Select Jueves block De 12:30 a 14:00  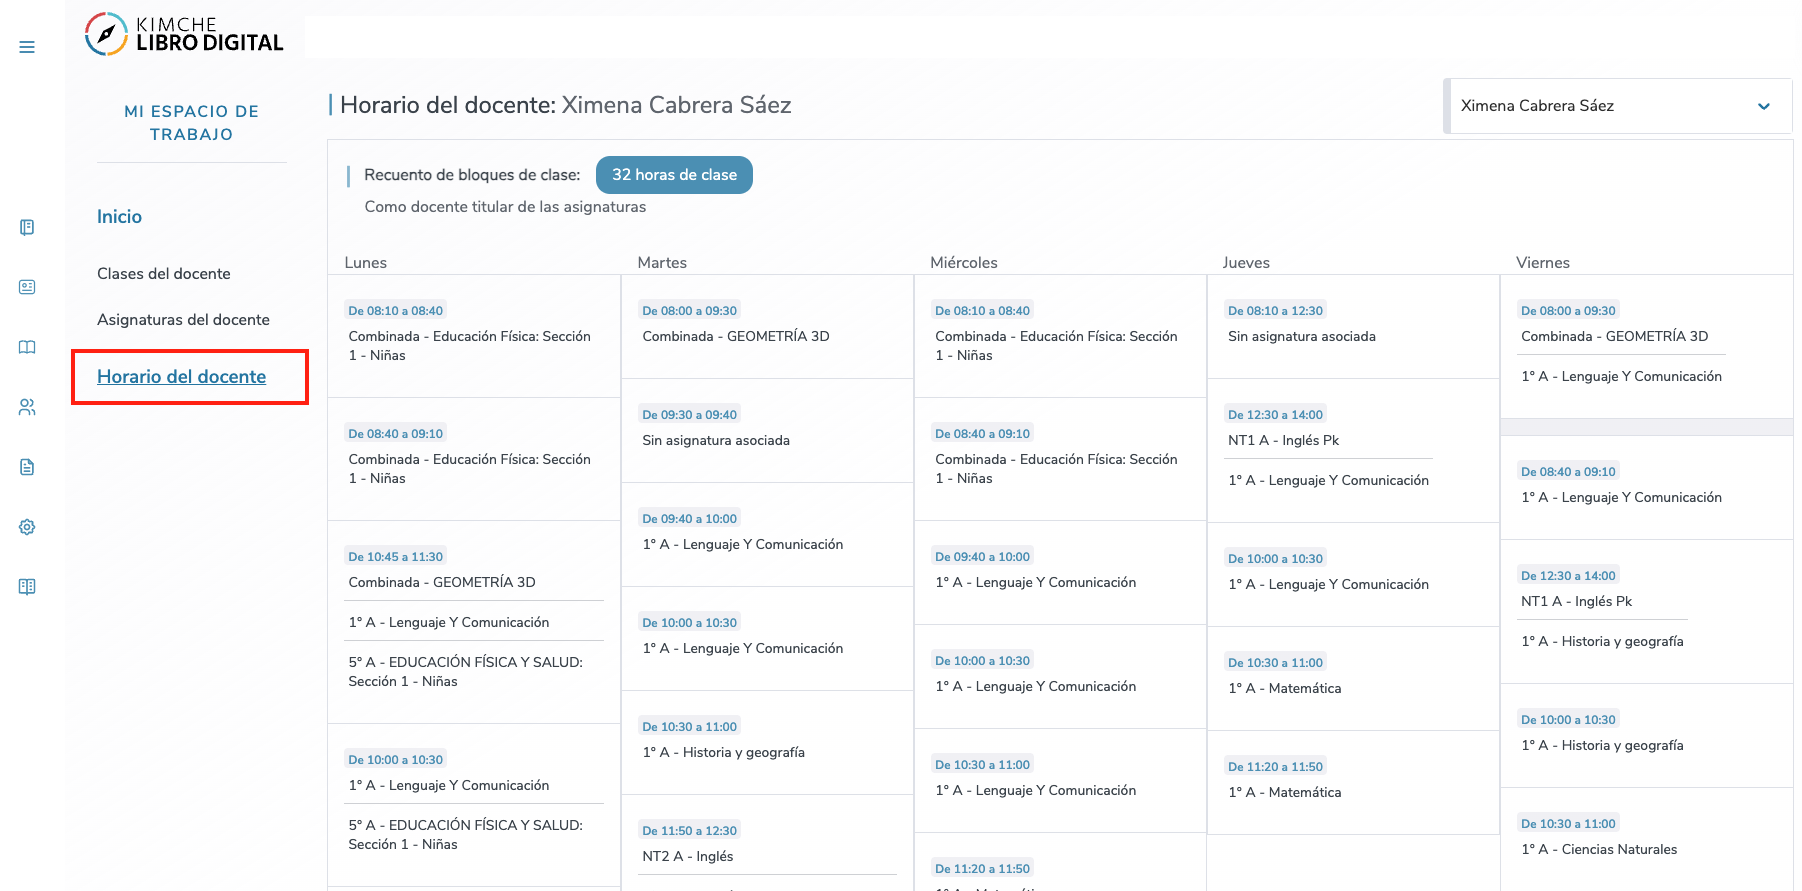click(x=1276, y=415)
